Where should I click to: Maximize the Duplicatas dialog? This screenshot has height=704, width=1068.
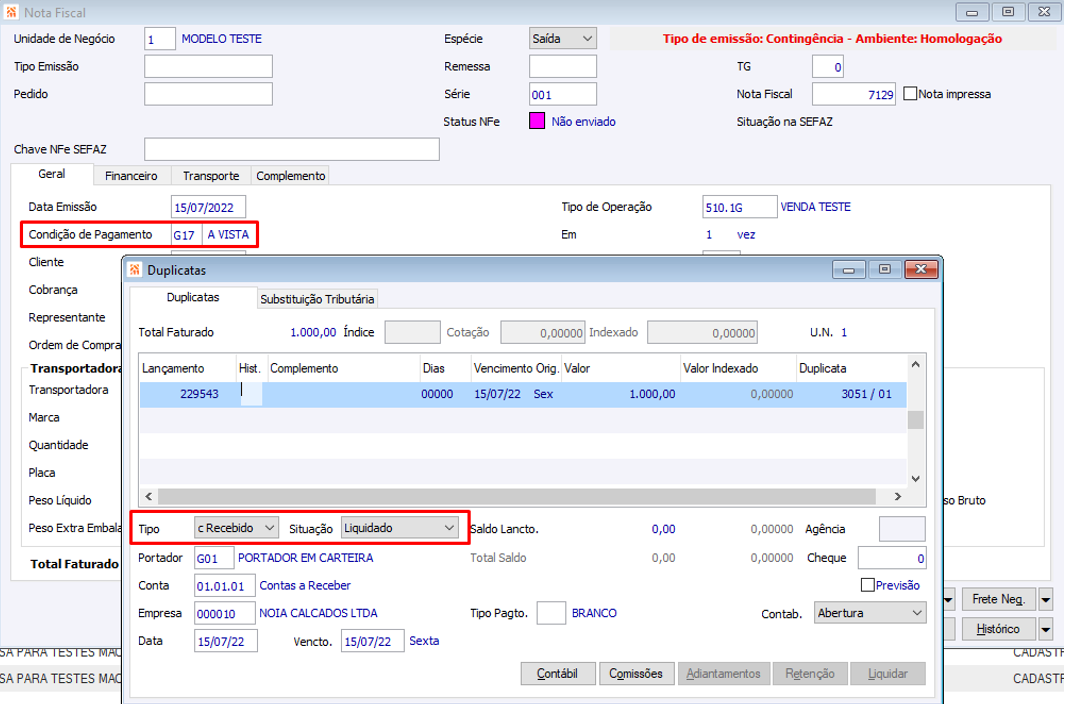[x=885, y=270]
